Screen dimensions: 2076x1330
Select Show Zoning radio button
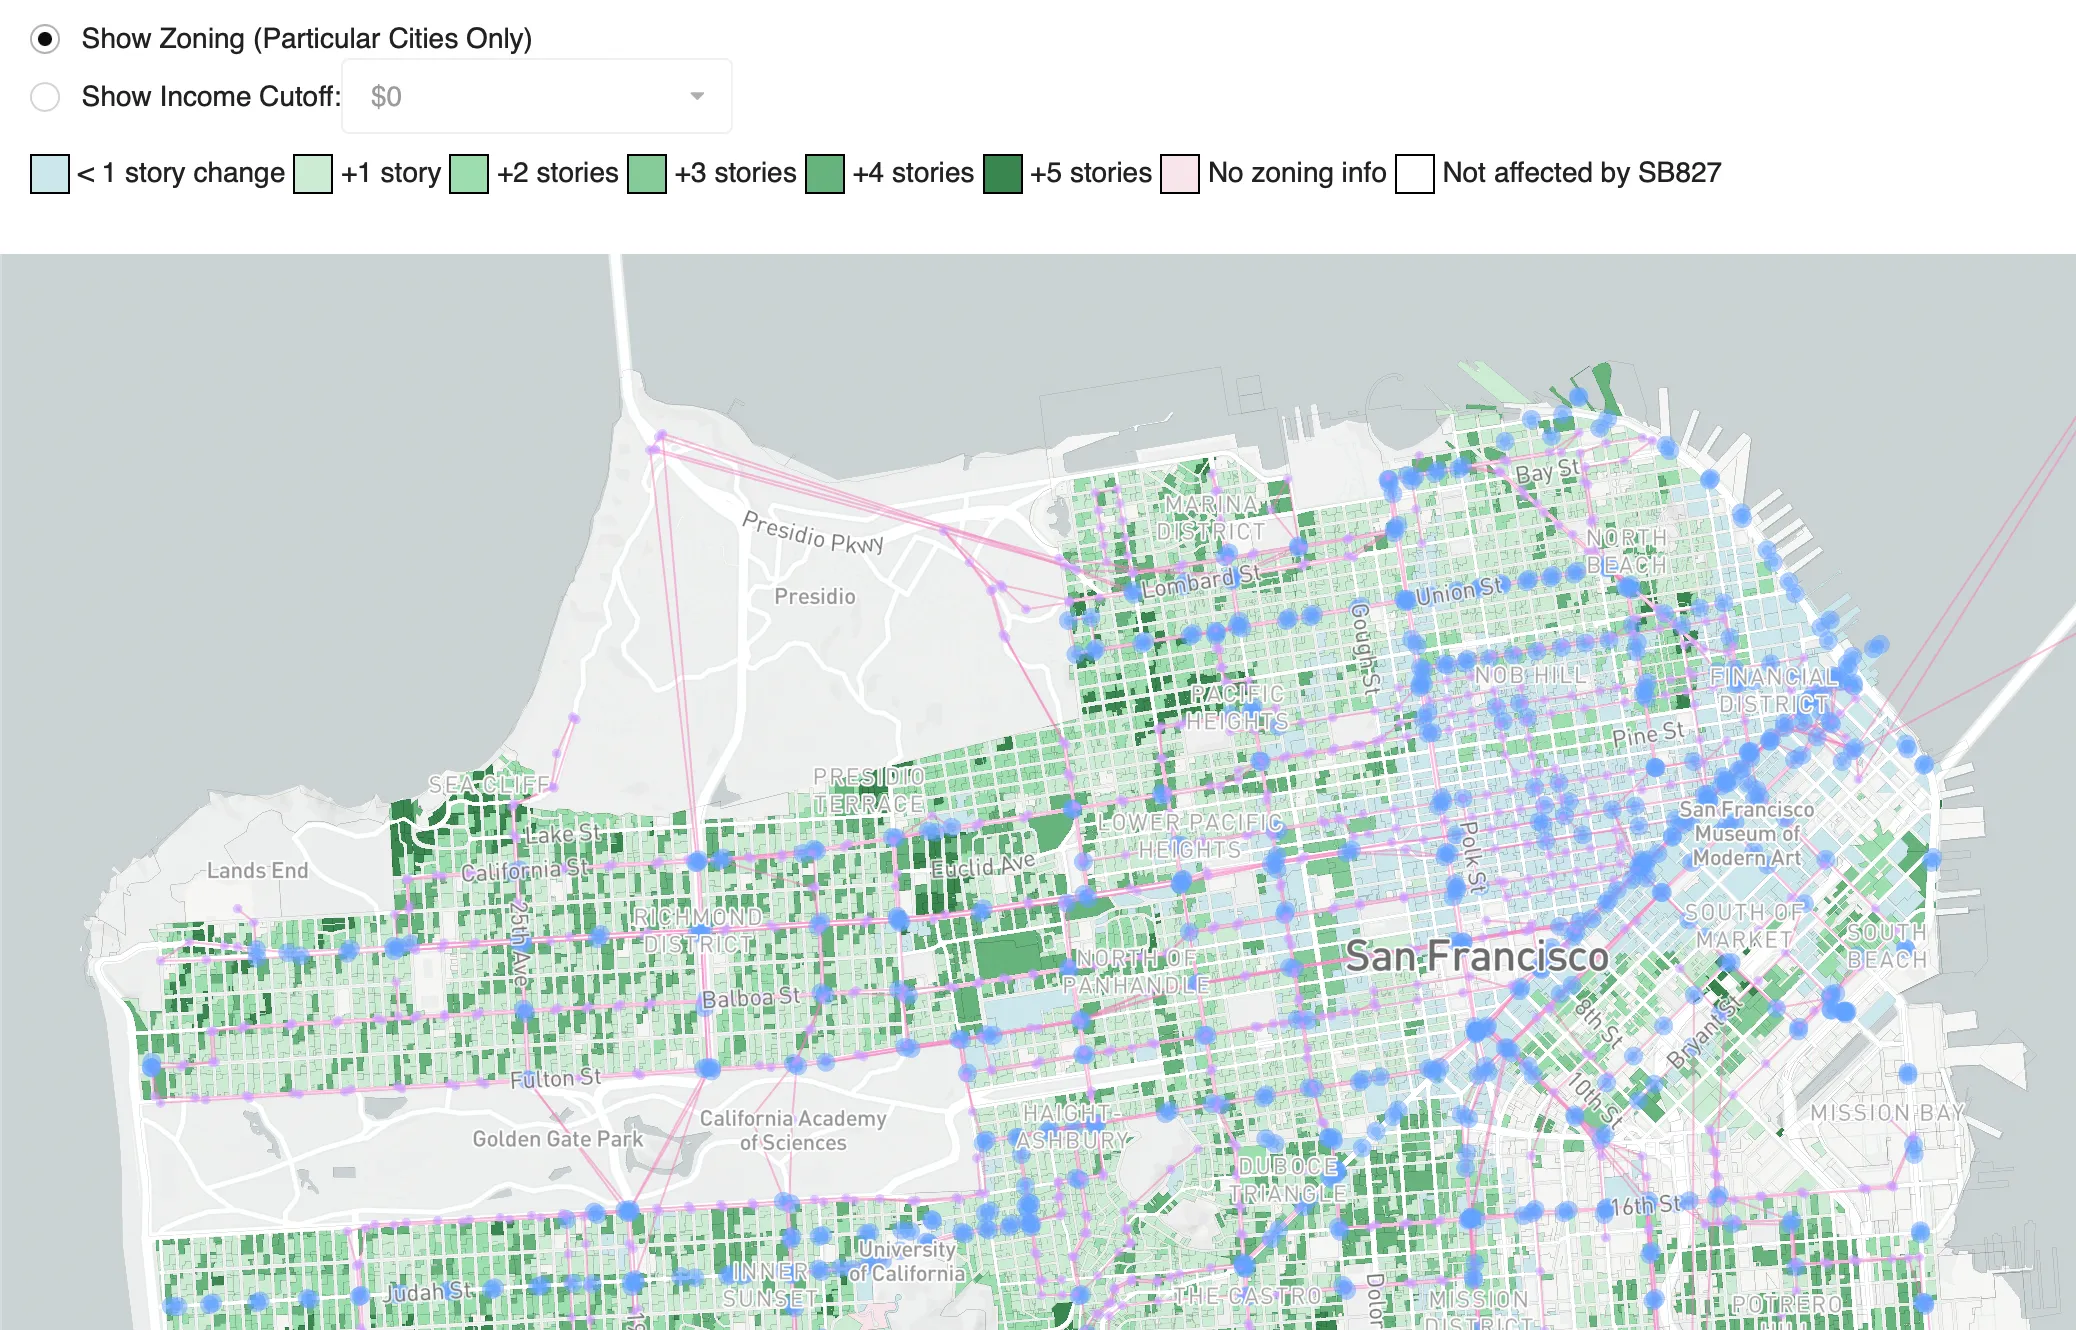[x=45, y=39]
